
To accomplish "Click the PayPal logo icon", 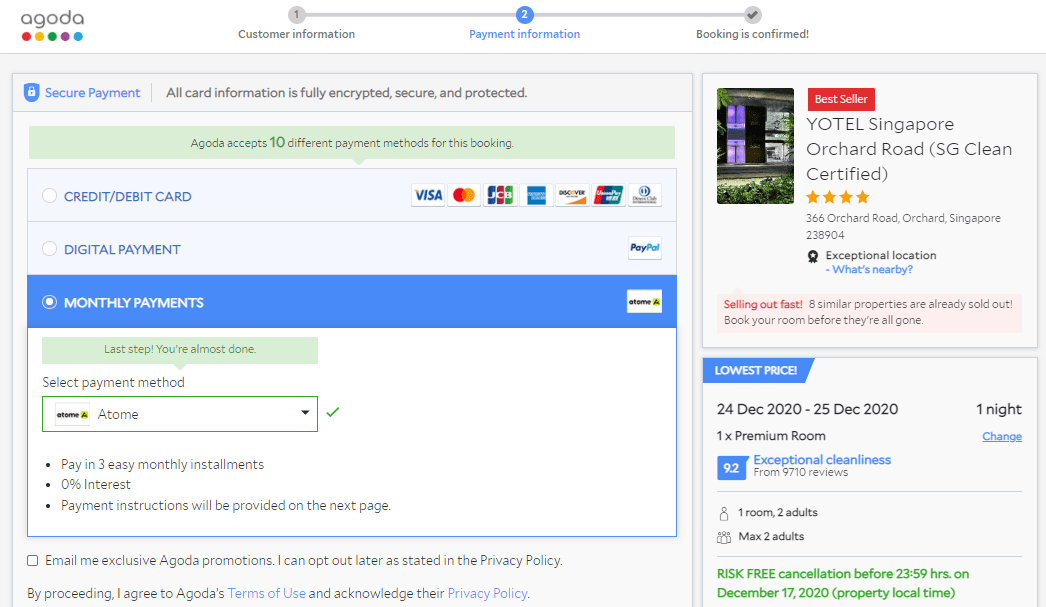I will [x=644, y=248].
